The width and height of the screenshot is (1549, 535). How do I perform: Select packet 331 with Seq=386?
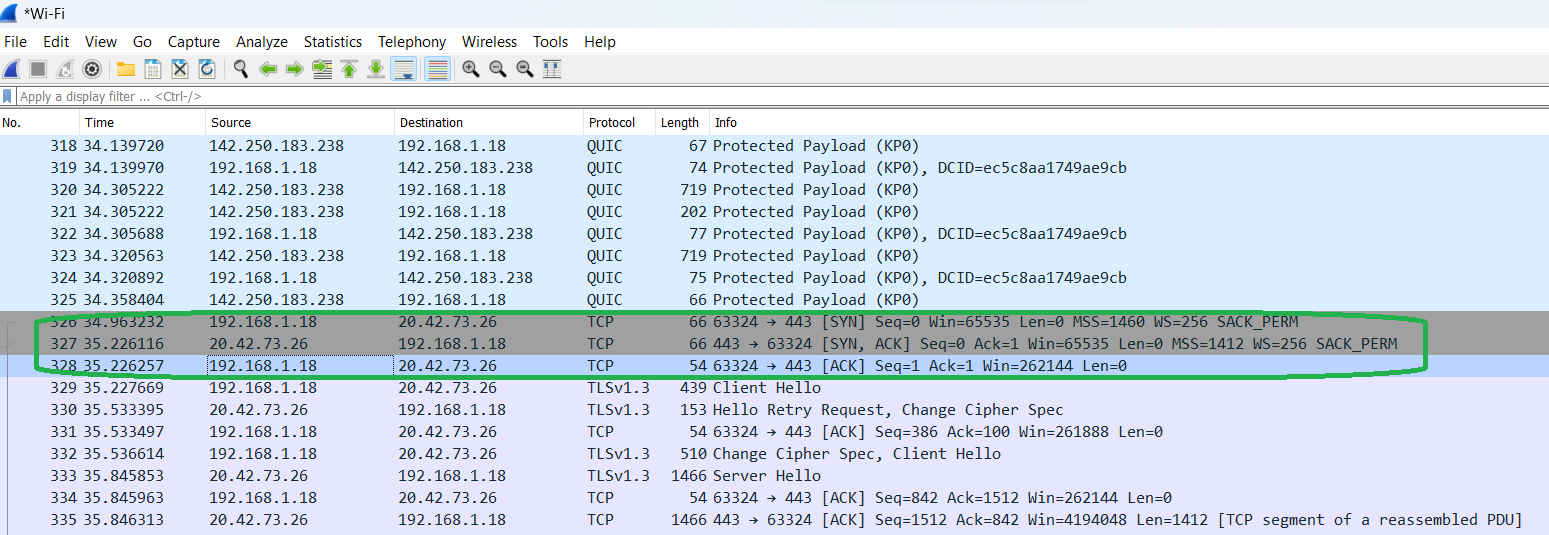tap(774, 432)
